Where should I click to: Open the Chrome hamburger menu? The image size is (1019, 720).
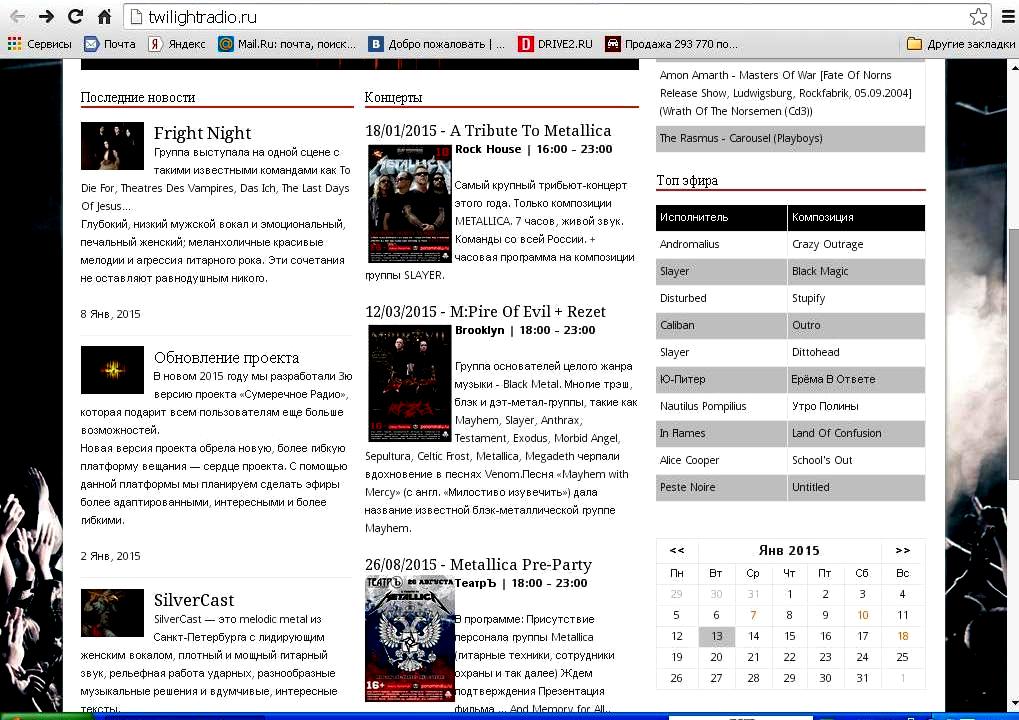click(1007, 17)
